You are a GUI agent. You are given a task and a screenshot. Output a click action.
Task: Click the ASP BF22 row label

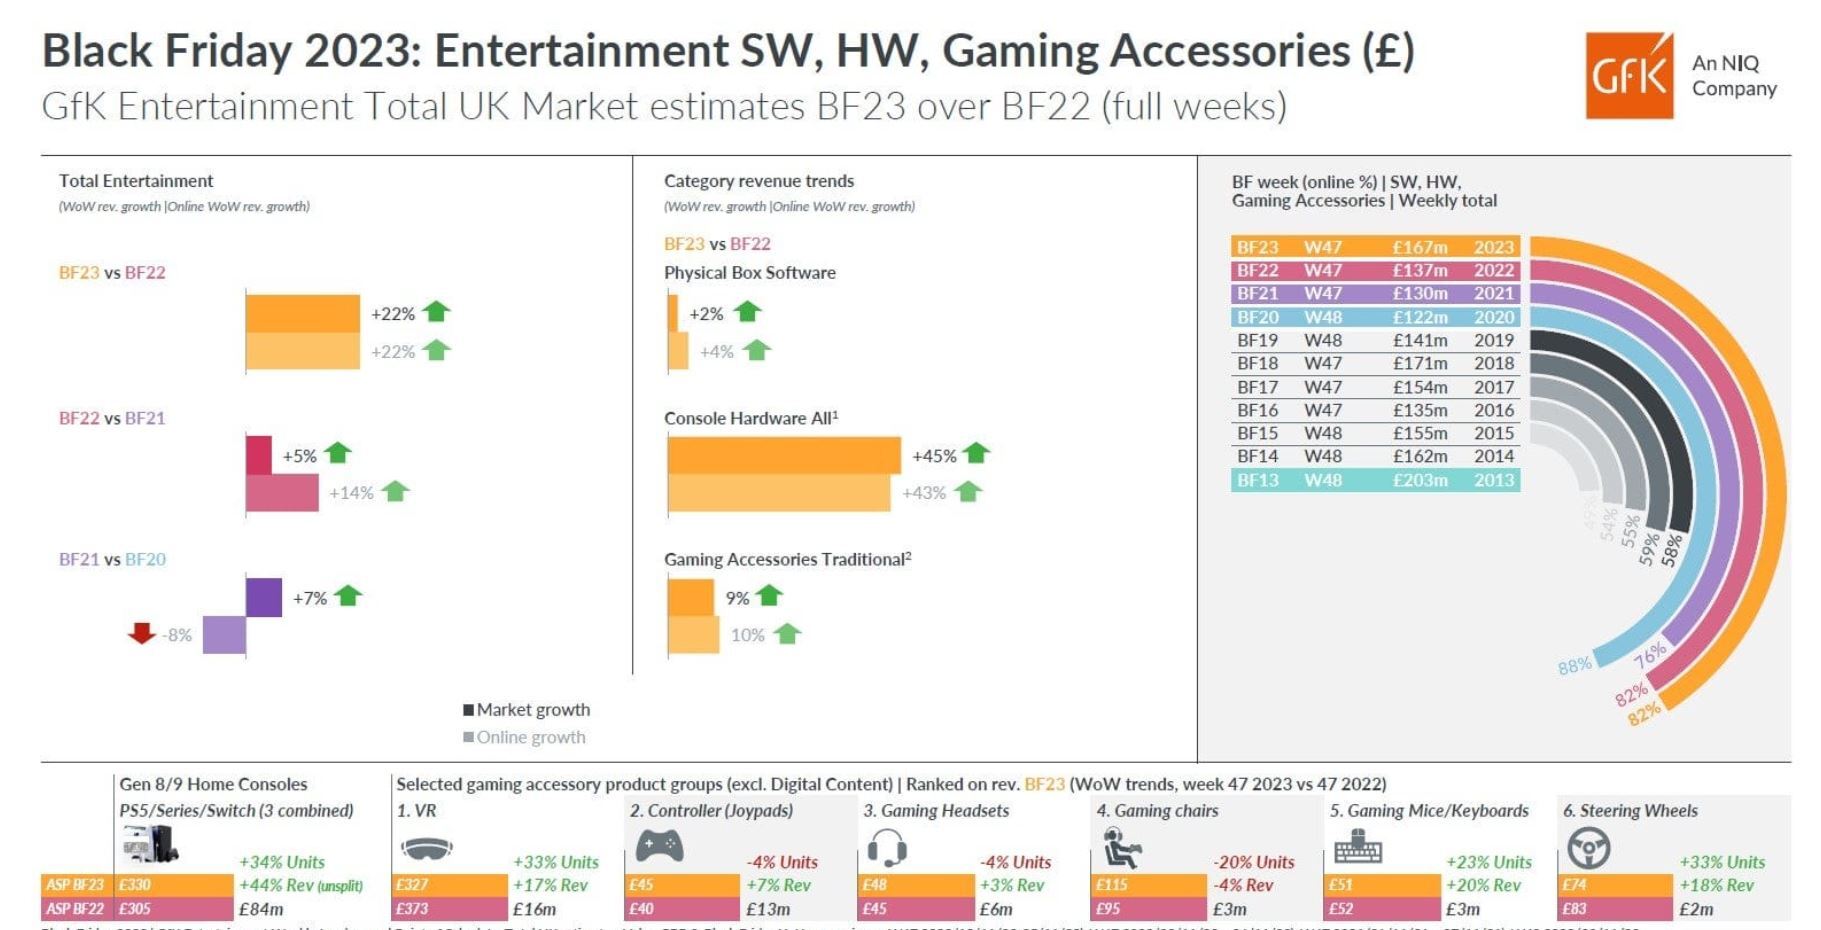click(75, 909)
